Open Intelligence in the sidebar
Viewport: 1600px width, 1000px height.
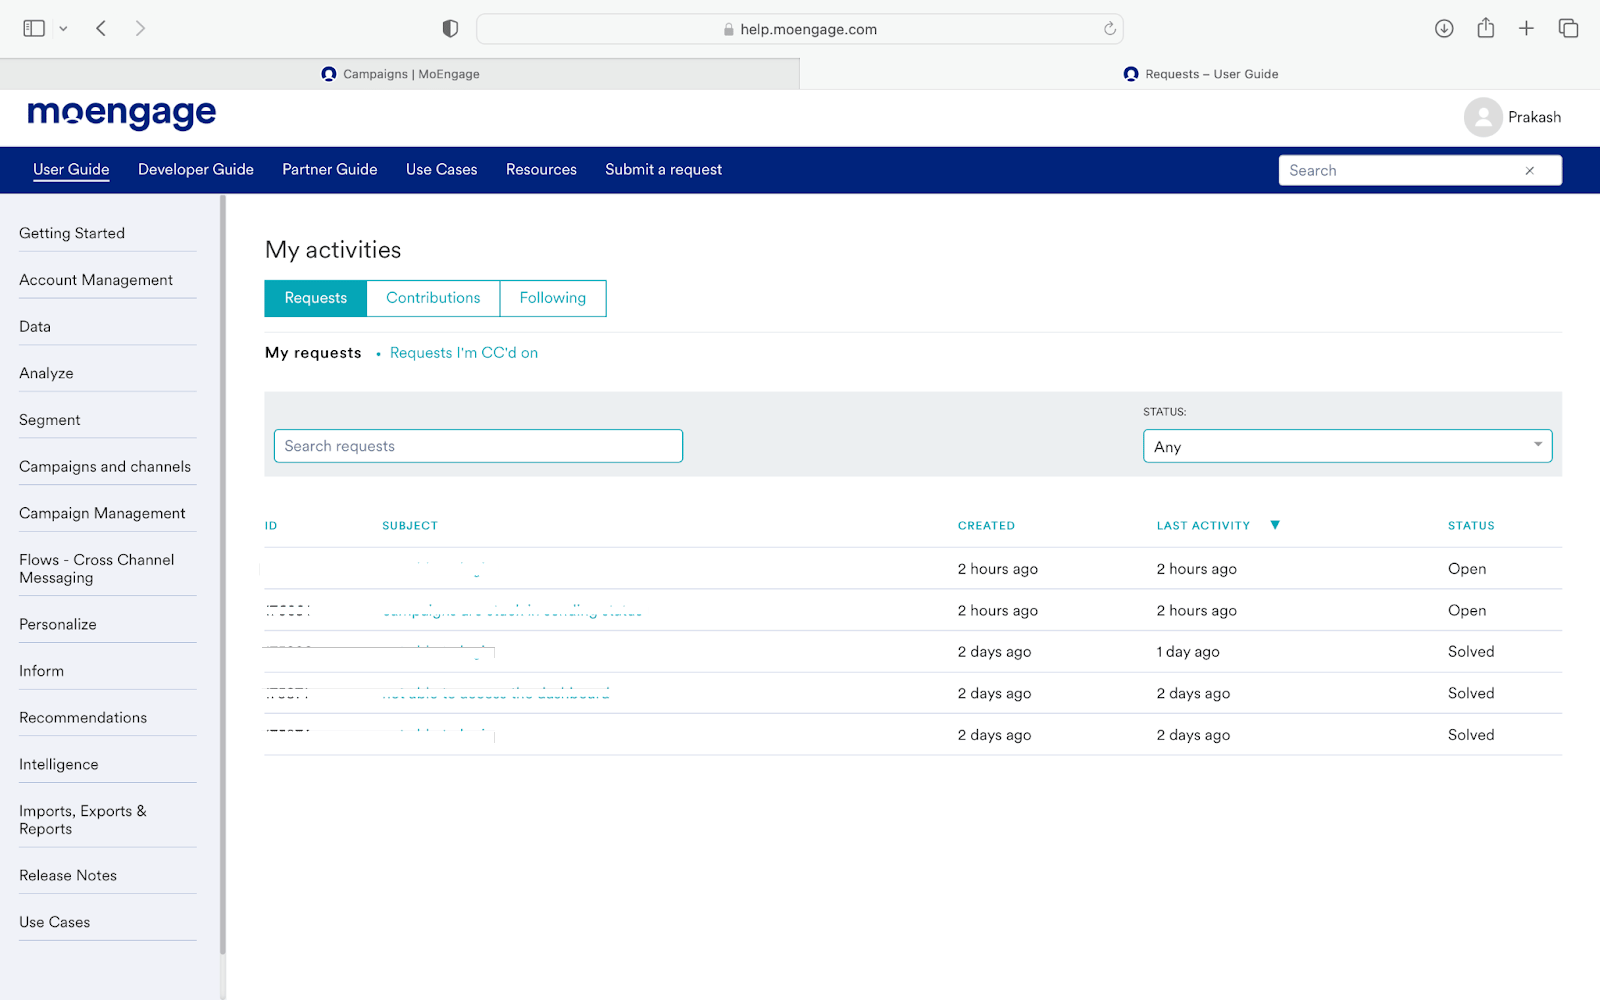pyautogui.click(x=59, y=764)
